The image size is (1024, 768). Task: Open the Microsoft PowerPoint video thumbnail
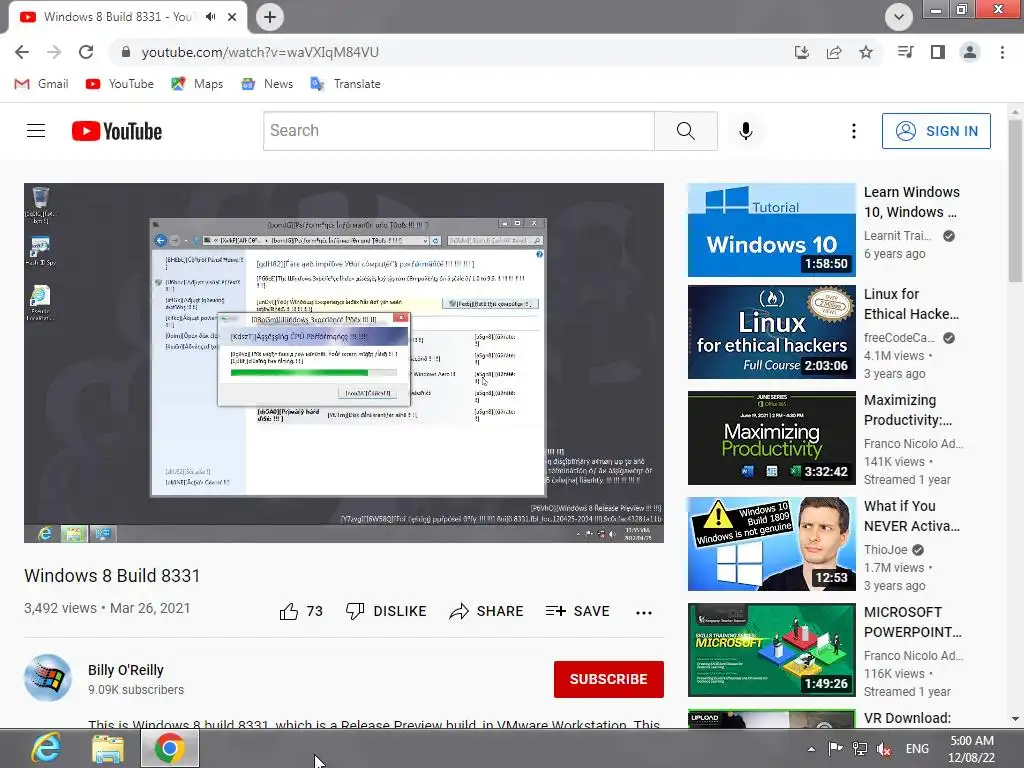click(x=771, y=650)
